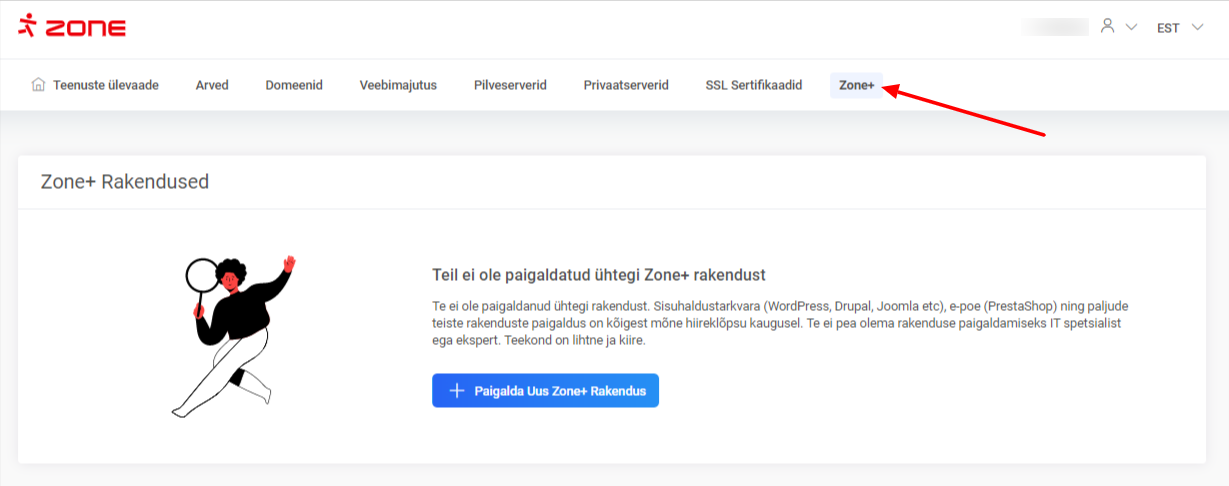The height and width of the screenshot is (486, 1229).
Task: Select the highlighted Zone+ tab
Action: [x=856, y=86]
